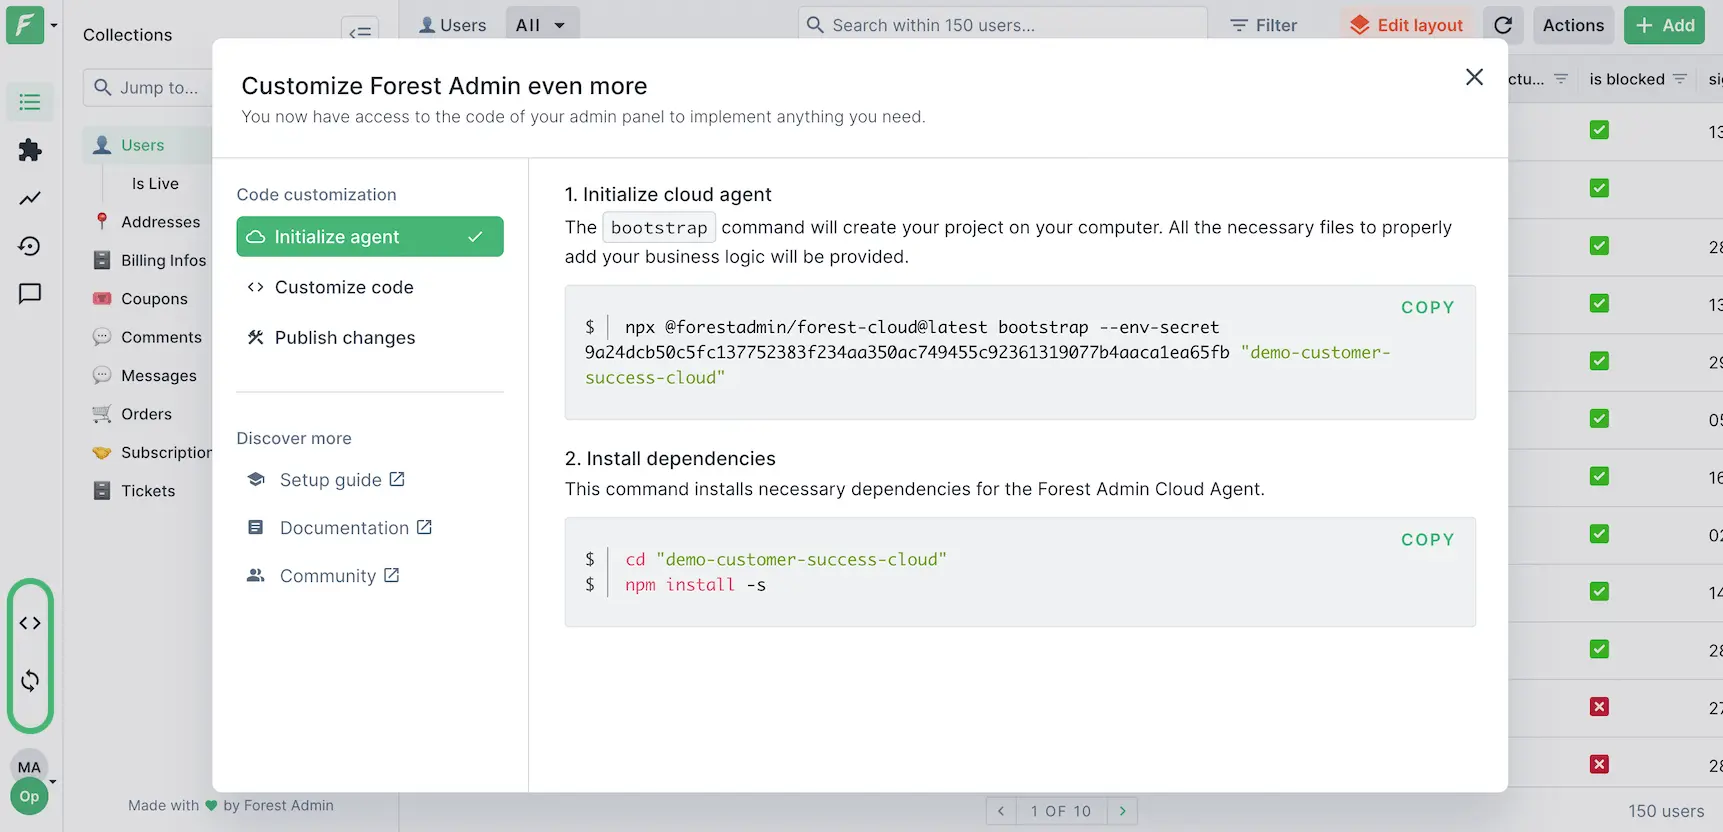Click the Op environment badge
This screenshot has width=1723, height=832.
click(x=29, y=797)
